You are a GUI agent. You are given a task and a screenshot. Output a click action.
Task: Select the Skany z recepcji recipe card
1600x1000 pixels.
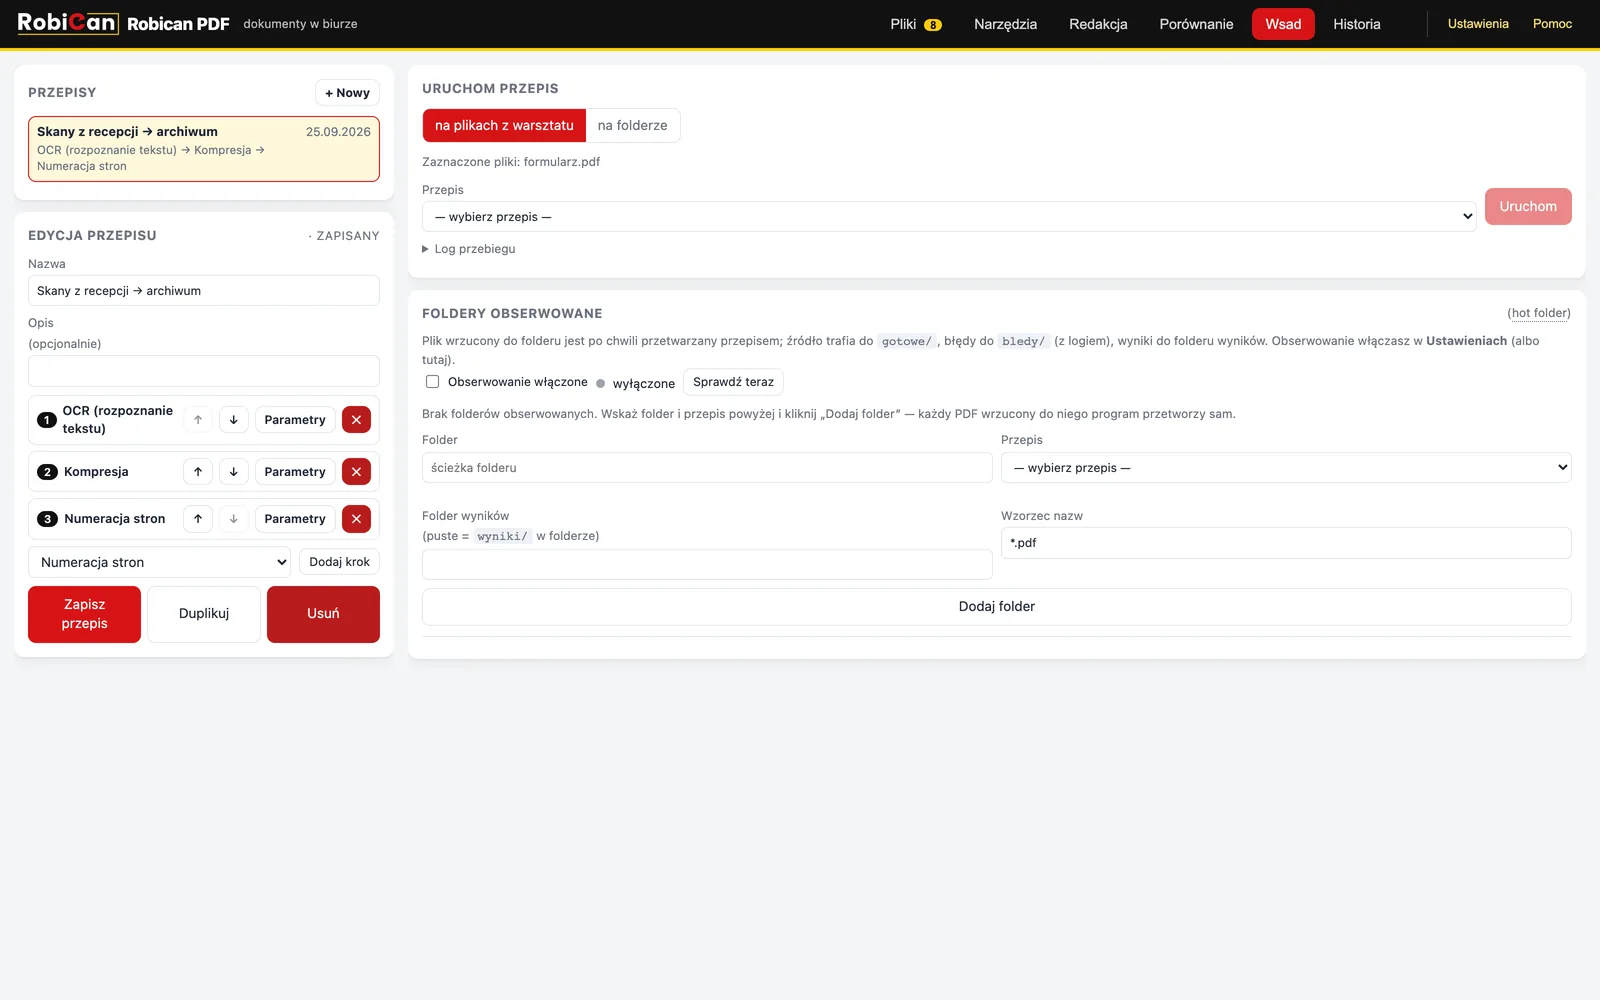204,149
